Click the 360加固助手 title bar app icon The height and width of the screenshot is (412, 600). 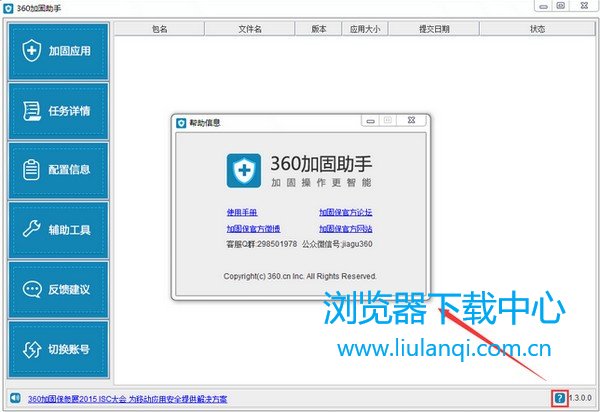click(8, 8)
